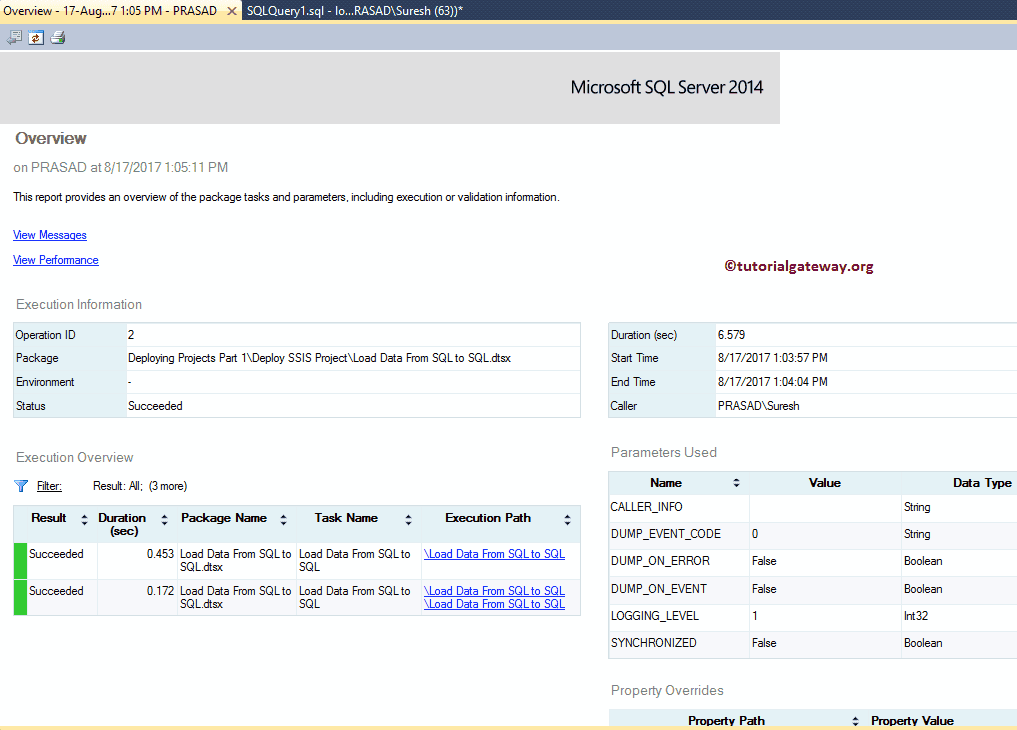Expand the Package Name sort control

(283, 518)
